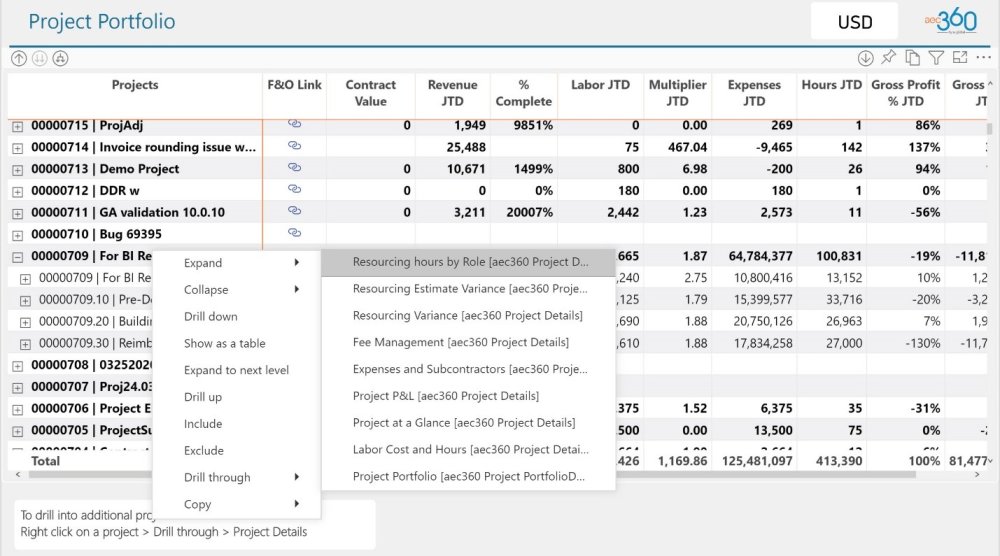Click expand all down one level icon
1000x556 pixels.
point(60,59)
